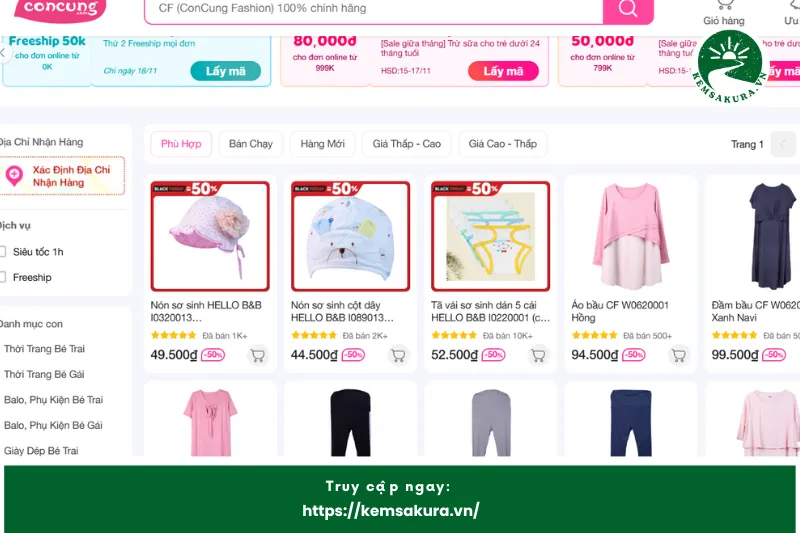Select the Bán Chạy sort tab
This screenshot has height=533, width=800.
tap(251, 144)
